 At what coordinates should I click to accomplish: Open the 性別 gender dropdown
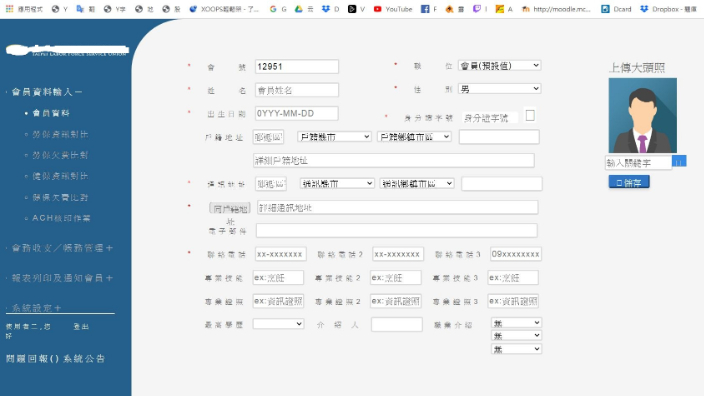click(499, 89)
